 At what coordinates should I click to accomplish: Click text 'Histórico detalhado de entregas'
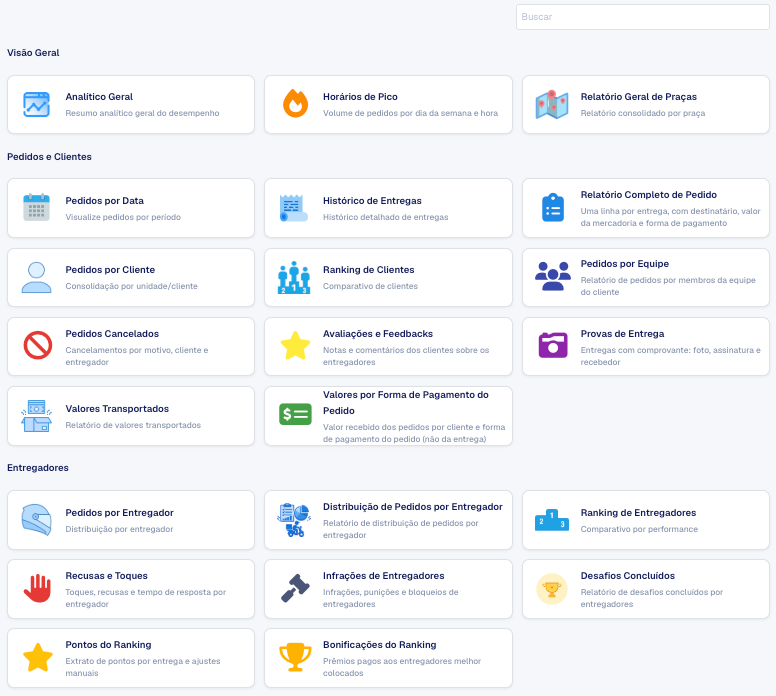point(386,217)
